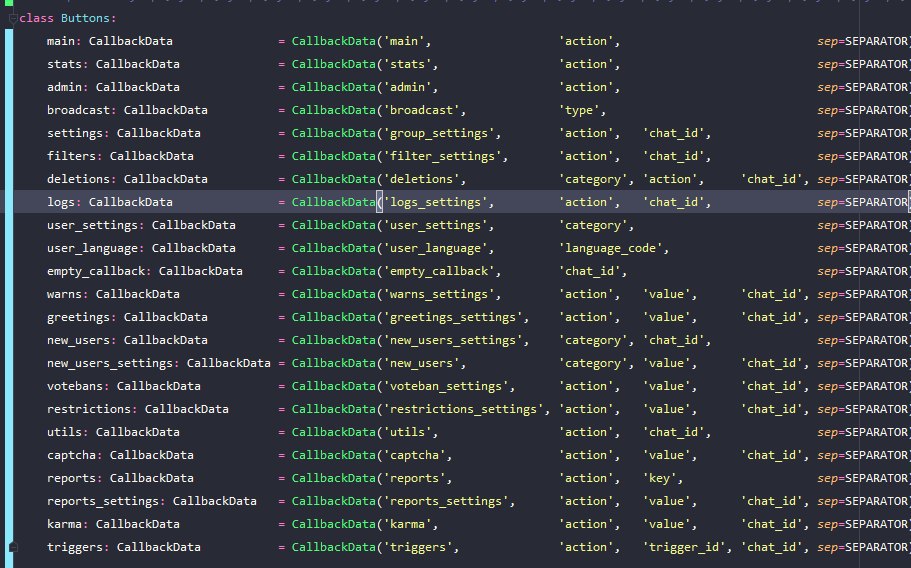
Task: Click 'action' in the karma row
Action: 586,524
